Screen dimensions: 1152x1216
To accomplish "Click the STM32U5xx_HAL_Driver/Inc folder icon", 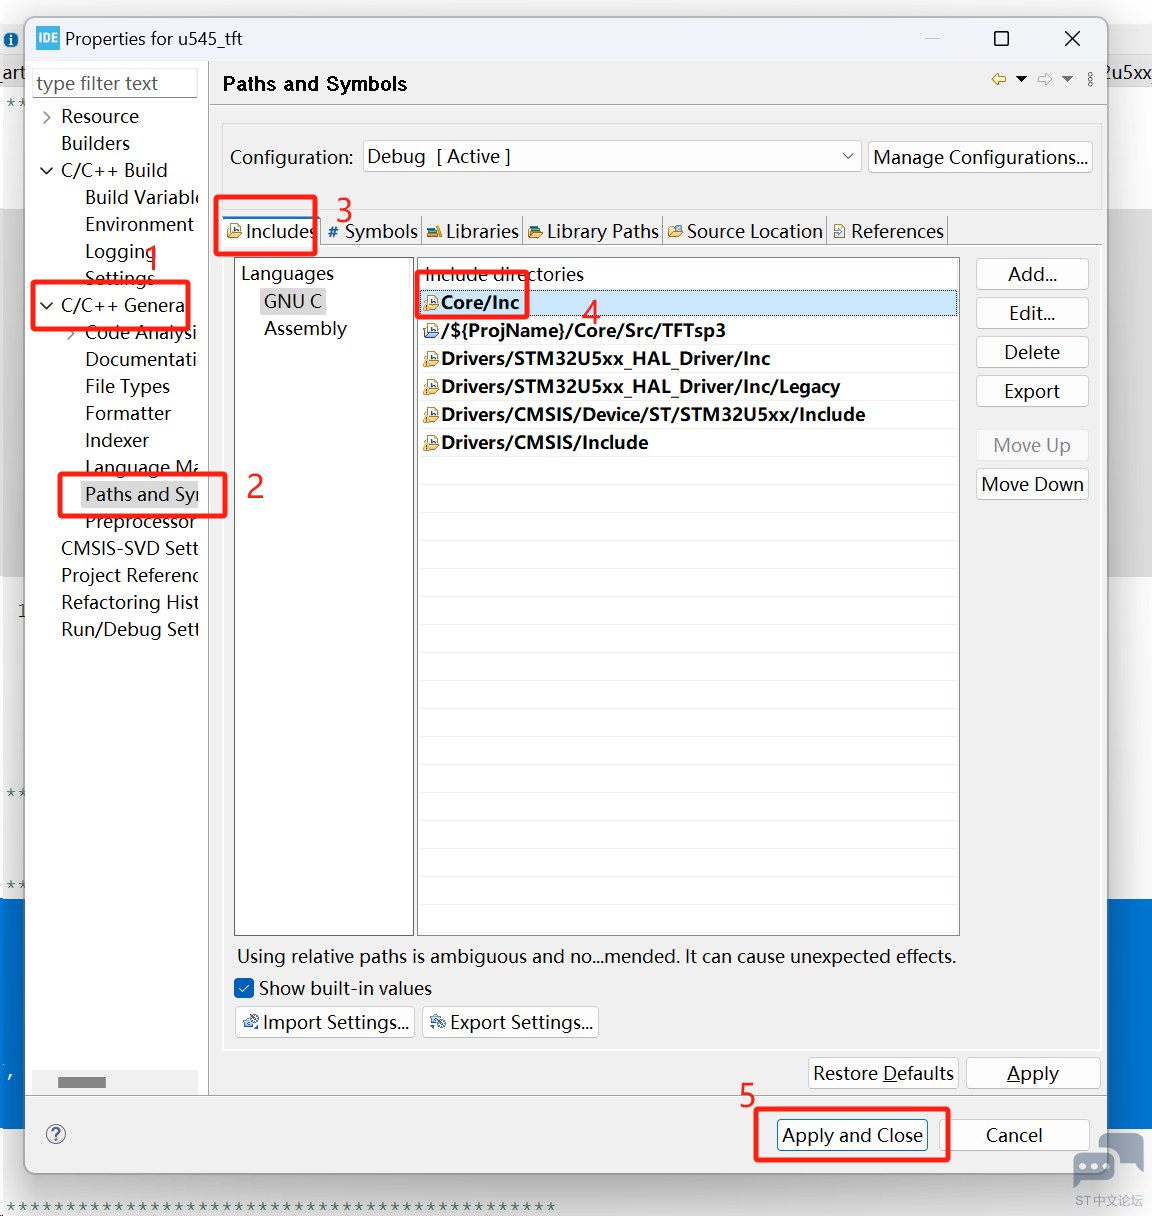I will [431, 358].
